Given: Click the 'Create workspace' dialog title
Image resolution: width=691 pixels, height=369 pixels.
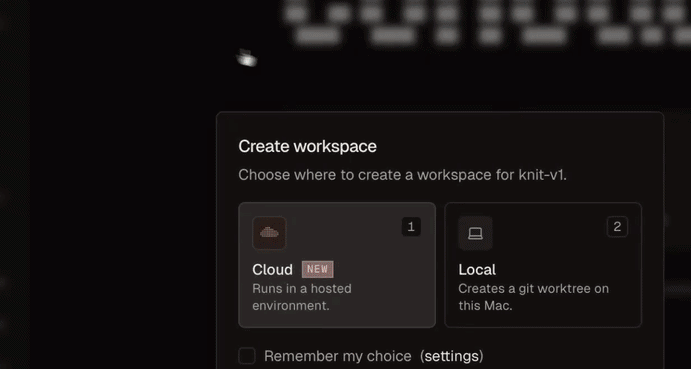Looking at the screenshot, I should (308, 146).
